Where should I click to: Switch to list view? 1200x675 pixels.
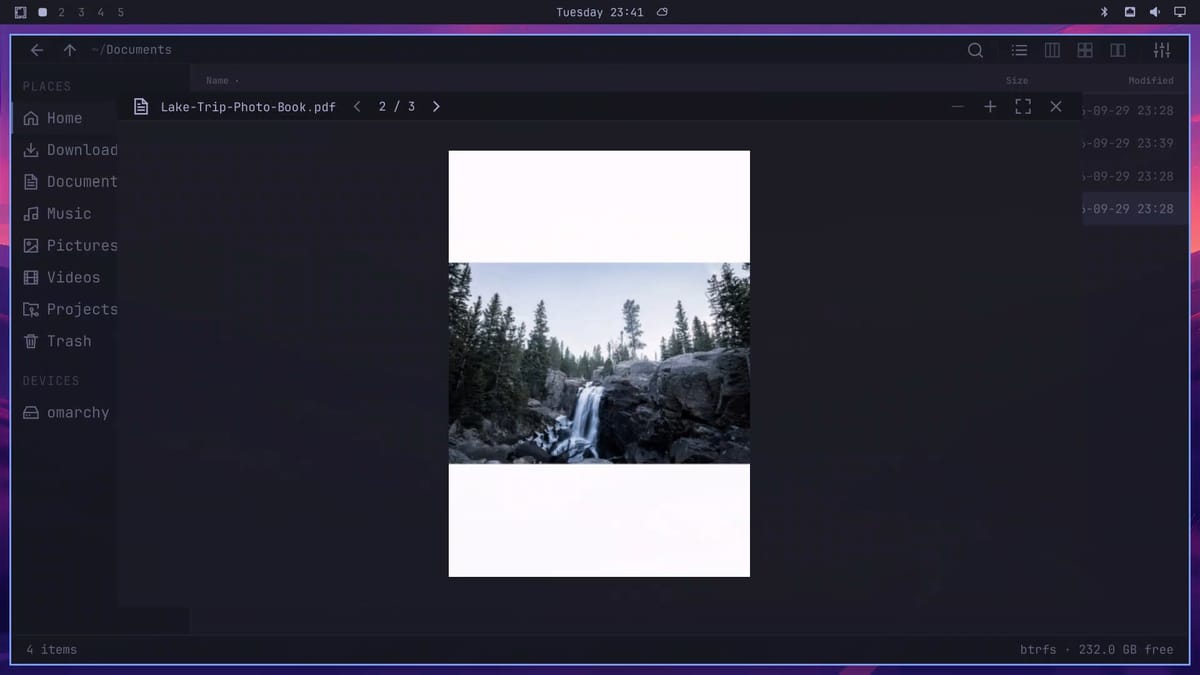click(1019, 50)
